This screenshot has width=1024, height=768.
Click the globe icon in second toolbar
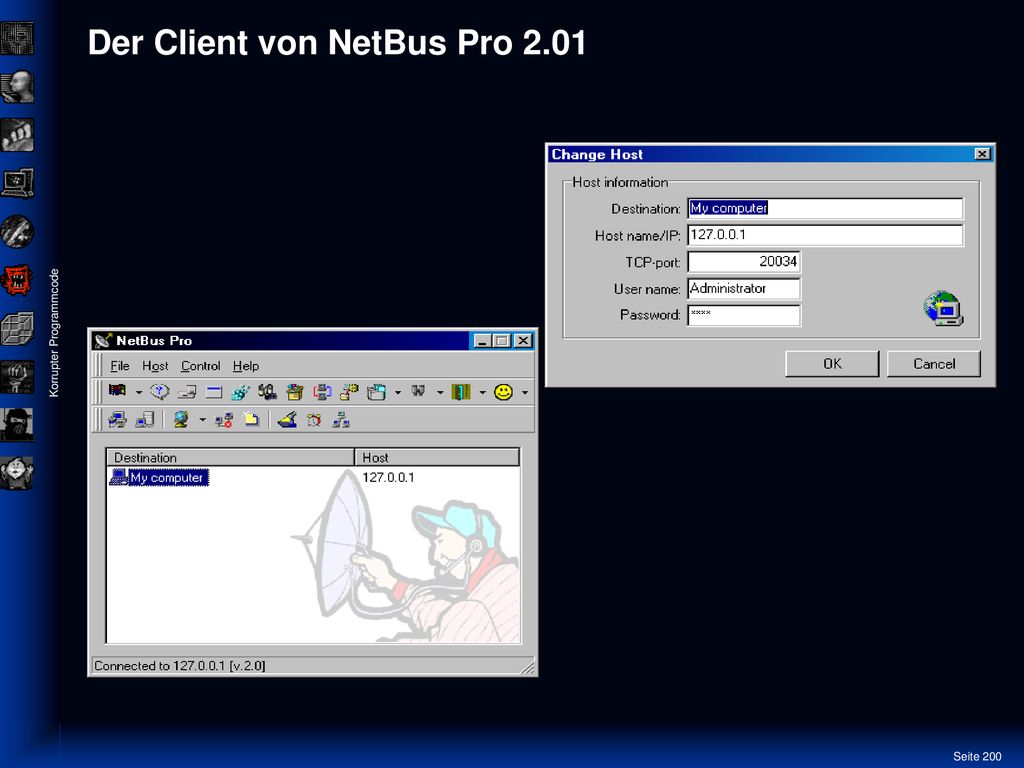click(x=181, y=419)
